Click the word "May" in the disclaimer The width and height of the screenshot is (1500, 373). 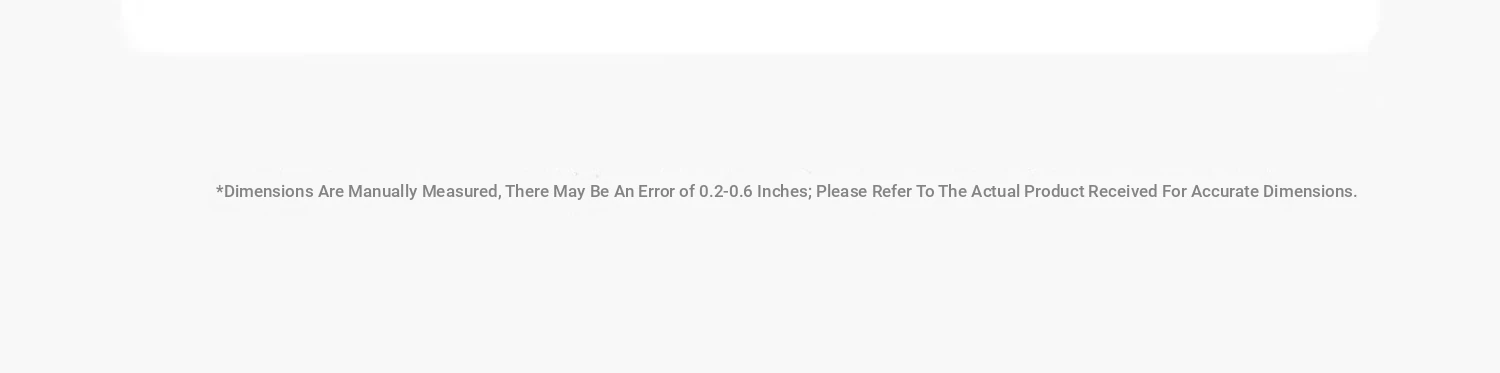(x=569, y=191)
